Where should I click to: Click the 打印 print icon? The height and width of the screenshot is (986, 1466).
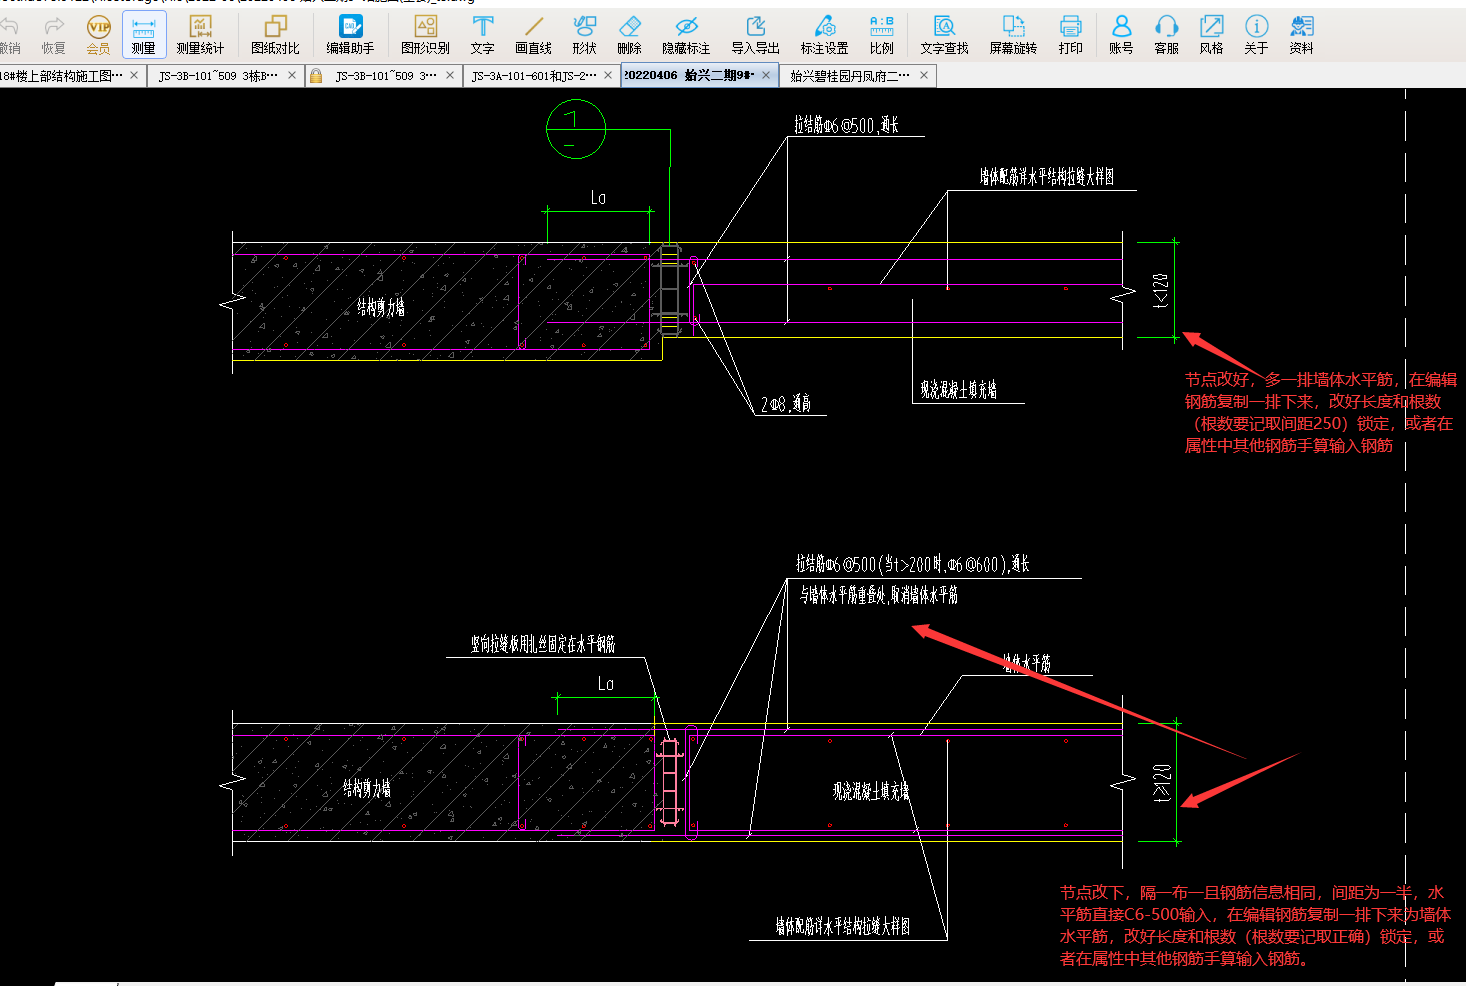[1070, 35]
